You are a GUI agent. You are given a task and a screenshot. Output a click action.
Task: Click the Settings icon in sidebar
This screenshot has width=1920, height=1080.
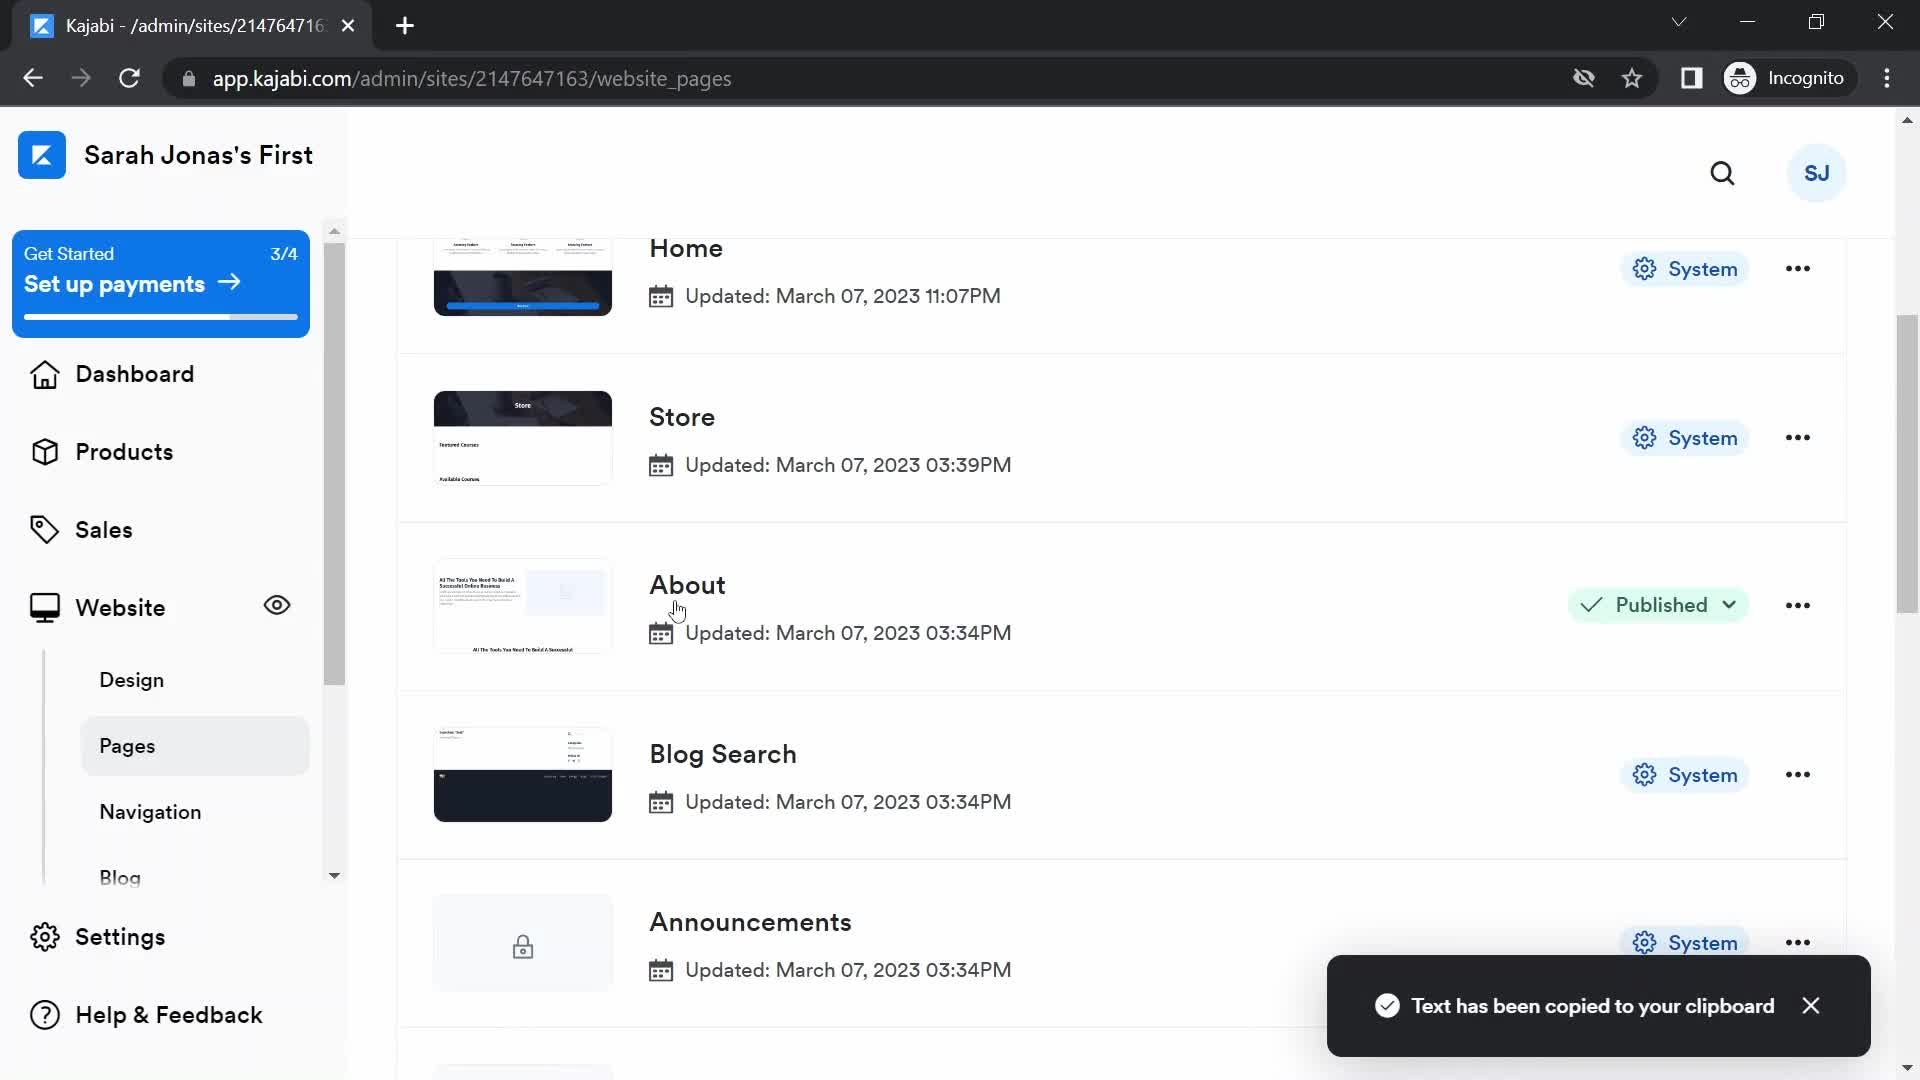pos(44,936)
